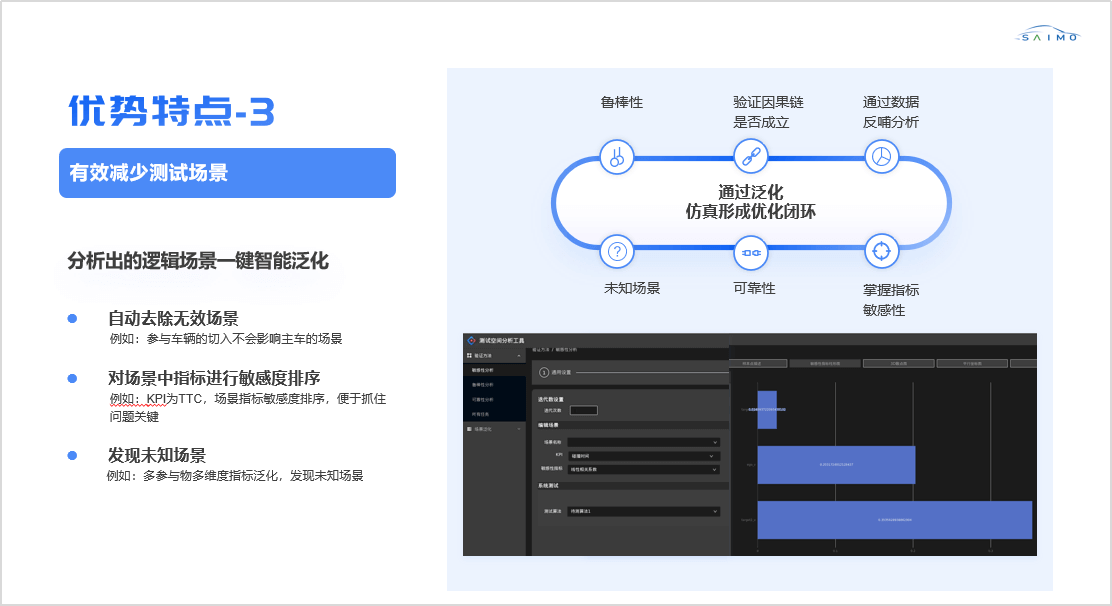Switch to the 3D散点图 chart tab
1112x606 pixels.
(897, 363)
